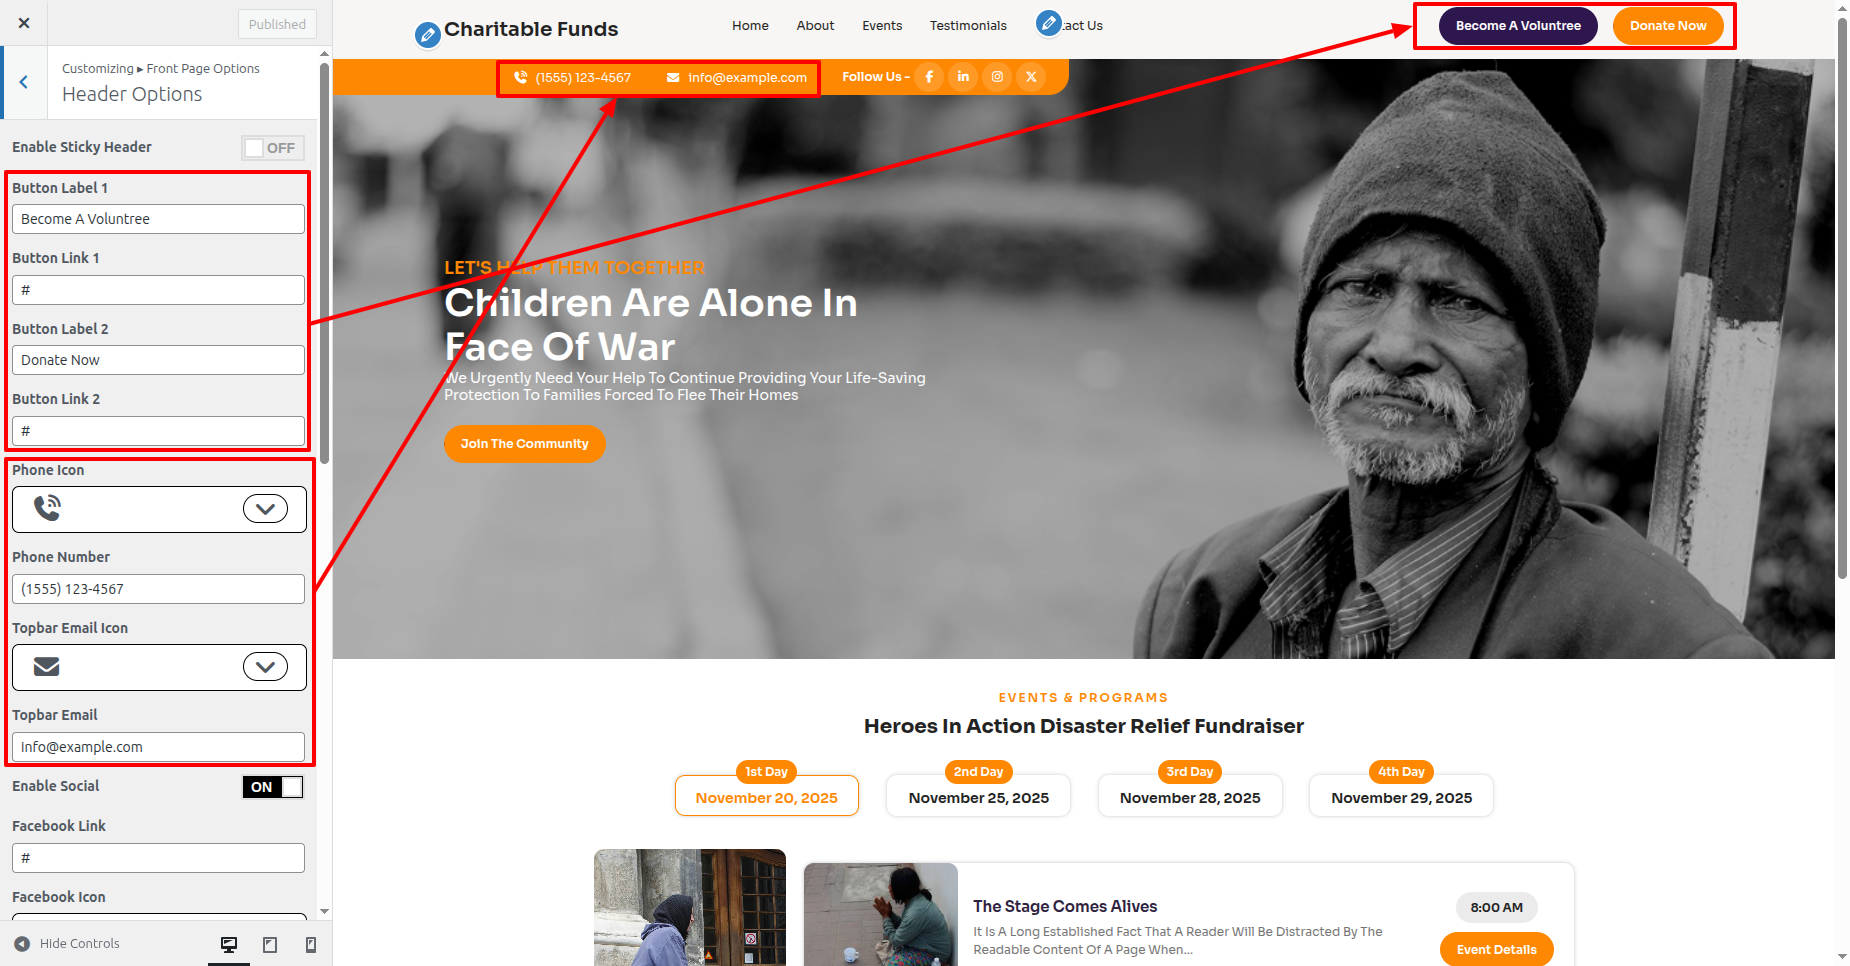
Task: Switch to tablet preview device icon
Action: click(x=270, y=944)
